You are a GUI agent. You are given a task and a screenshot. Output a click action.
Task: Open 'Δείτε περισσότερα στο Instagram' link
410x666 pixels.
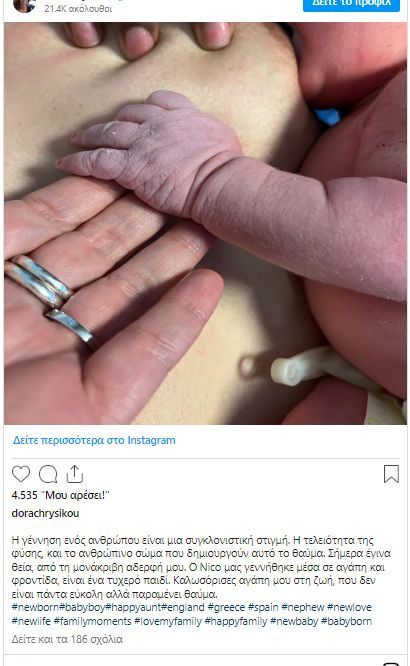coord(94,440)
